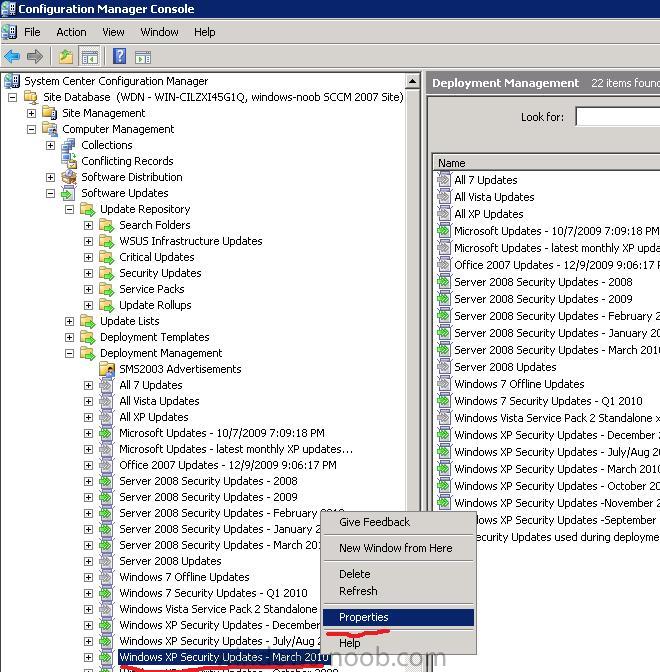Click the Update Lists folder icon
This screenshot has height=672, width=660.
[x=87, y=321]
